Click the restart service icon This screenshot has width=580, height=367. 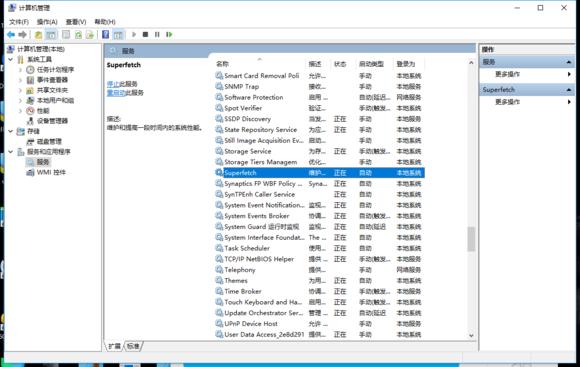(x=169, y=34)
